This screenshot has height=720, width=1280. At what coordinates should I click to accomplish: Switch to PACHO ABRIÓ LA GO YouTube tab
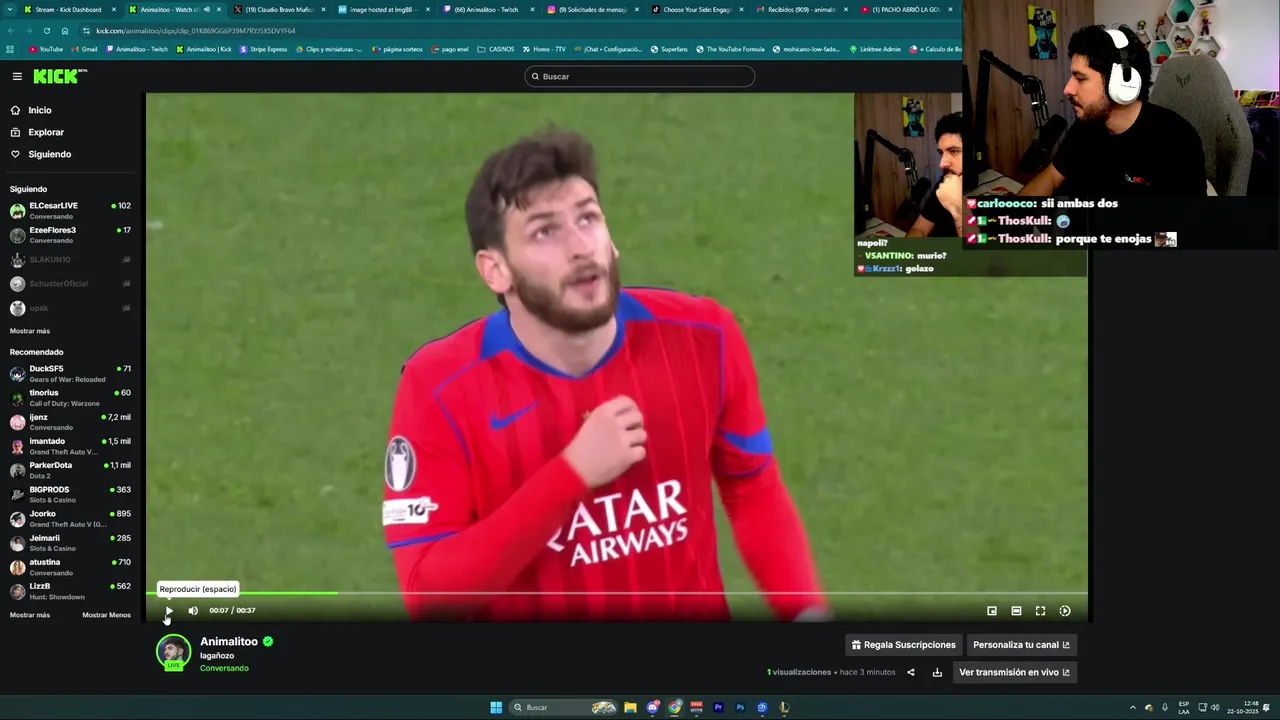tap(906, 9)
